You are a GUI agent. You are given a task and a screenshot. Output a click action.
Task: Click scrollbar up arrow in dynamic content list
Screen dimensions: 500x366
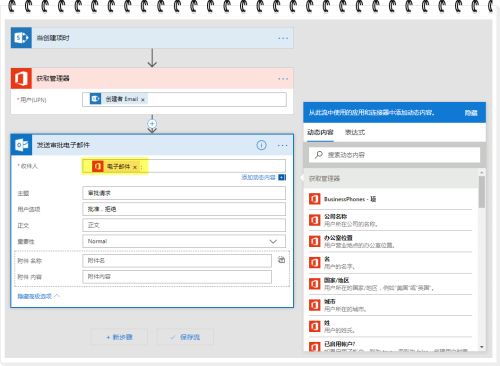(x=482, y=172)
